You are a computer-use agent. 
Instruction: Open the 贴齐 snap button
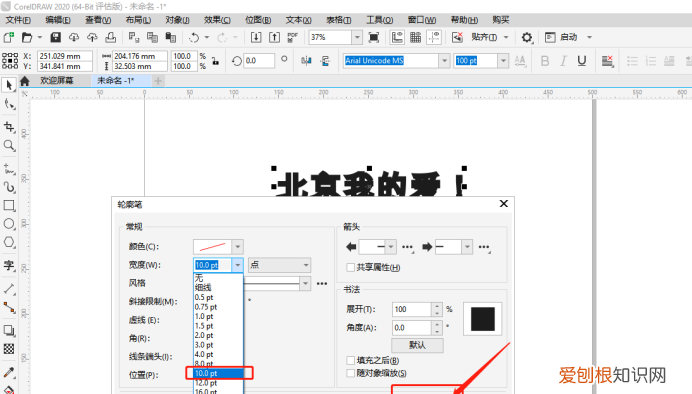[484, 38]
